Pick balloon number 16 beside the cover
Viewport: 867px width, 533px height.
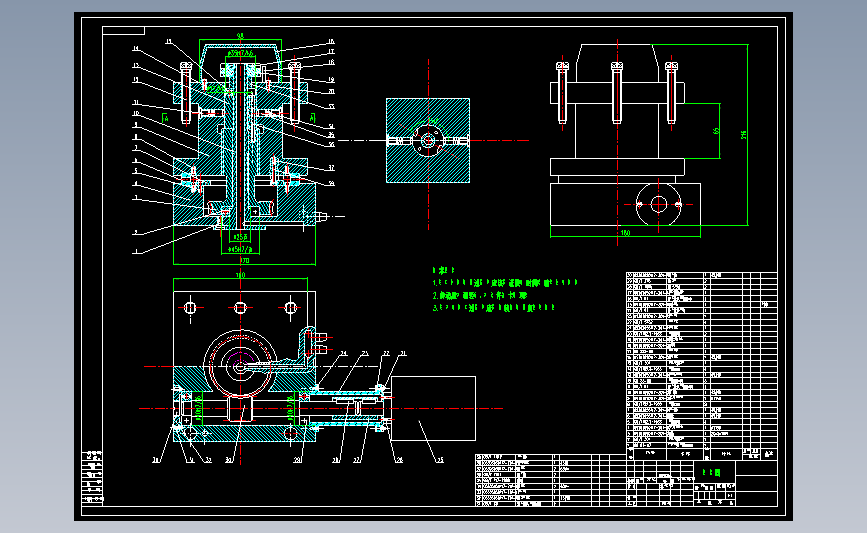pos(331,41)
